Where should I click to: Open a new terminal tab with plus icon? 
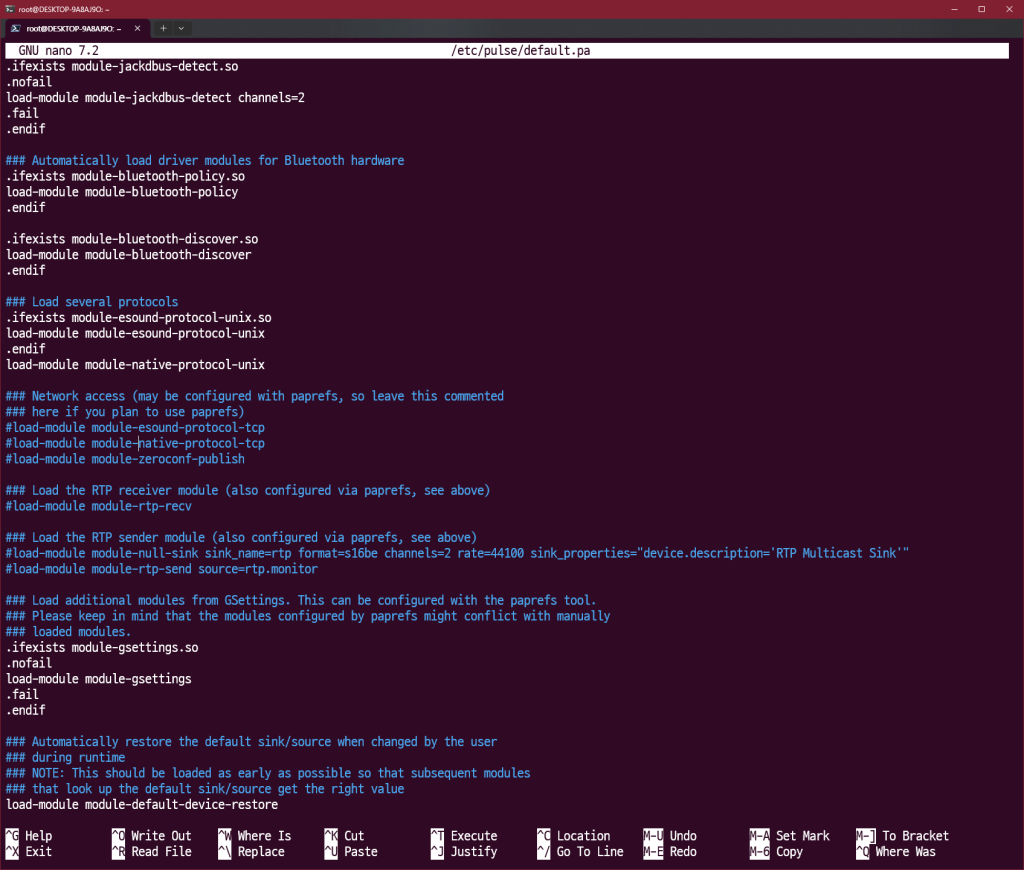click(x=163, y=28)
